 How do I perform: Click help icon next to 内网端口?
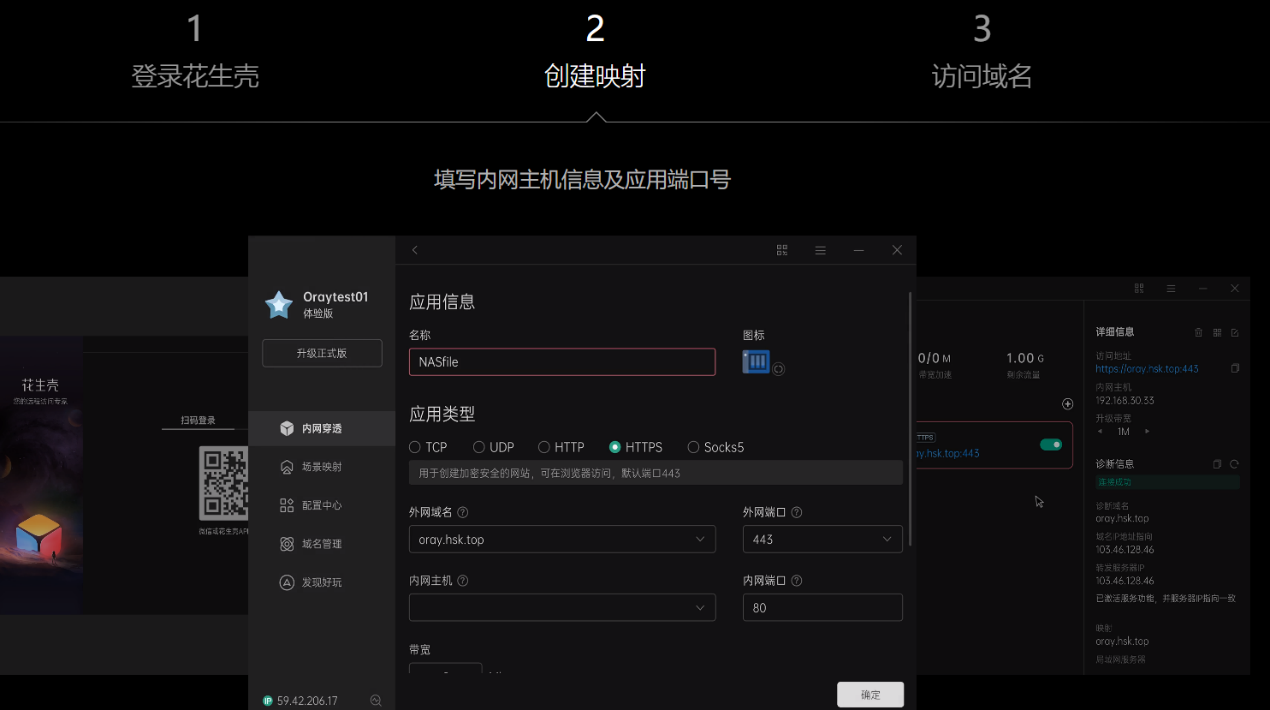coord(797,580)
